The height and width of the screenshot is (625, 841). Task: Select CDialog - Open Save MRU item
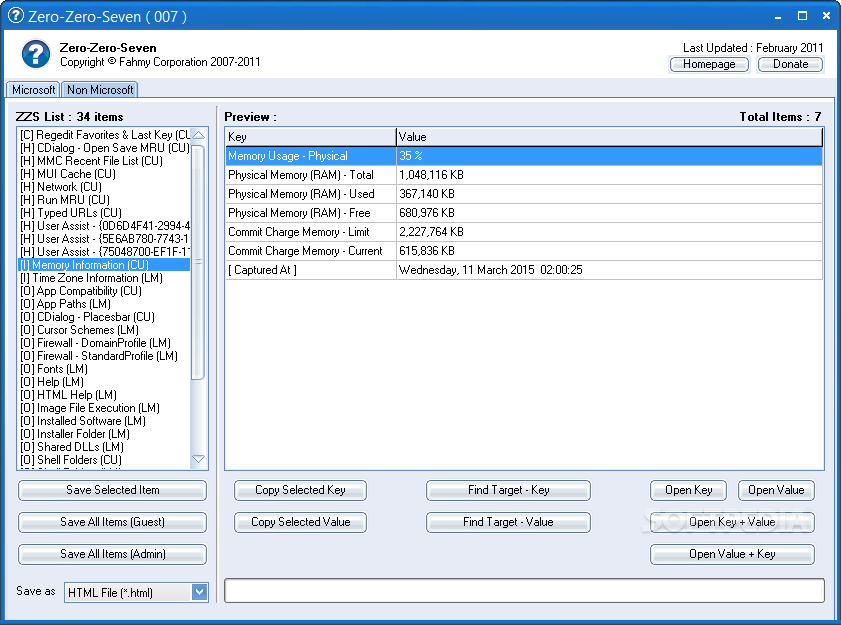(105, 148)
